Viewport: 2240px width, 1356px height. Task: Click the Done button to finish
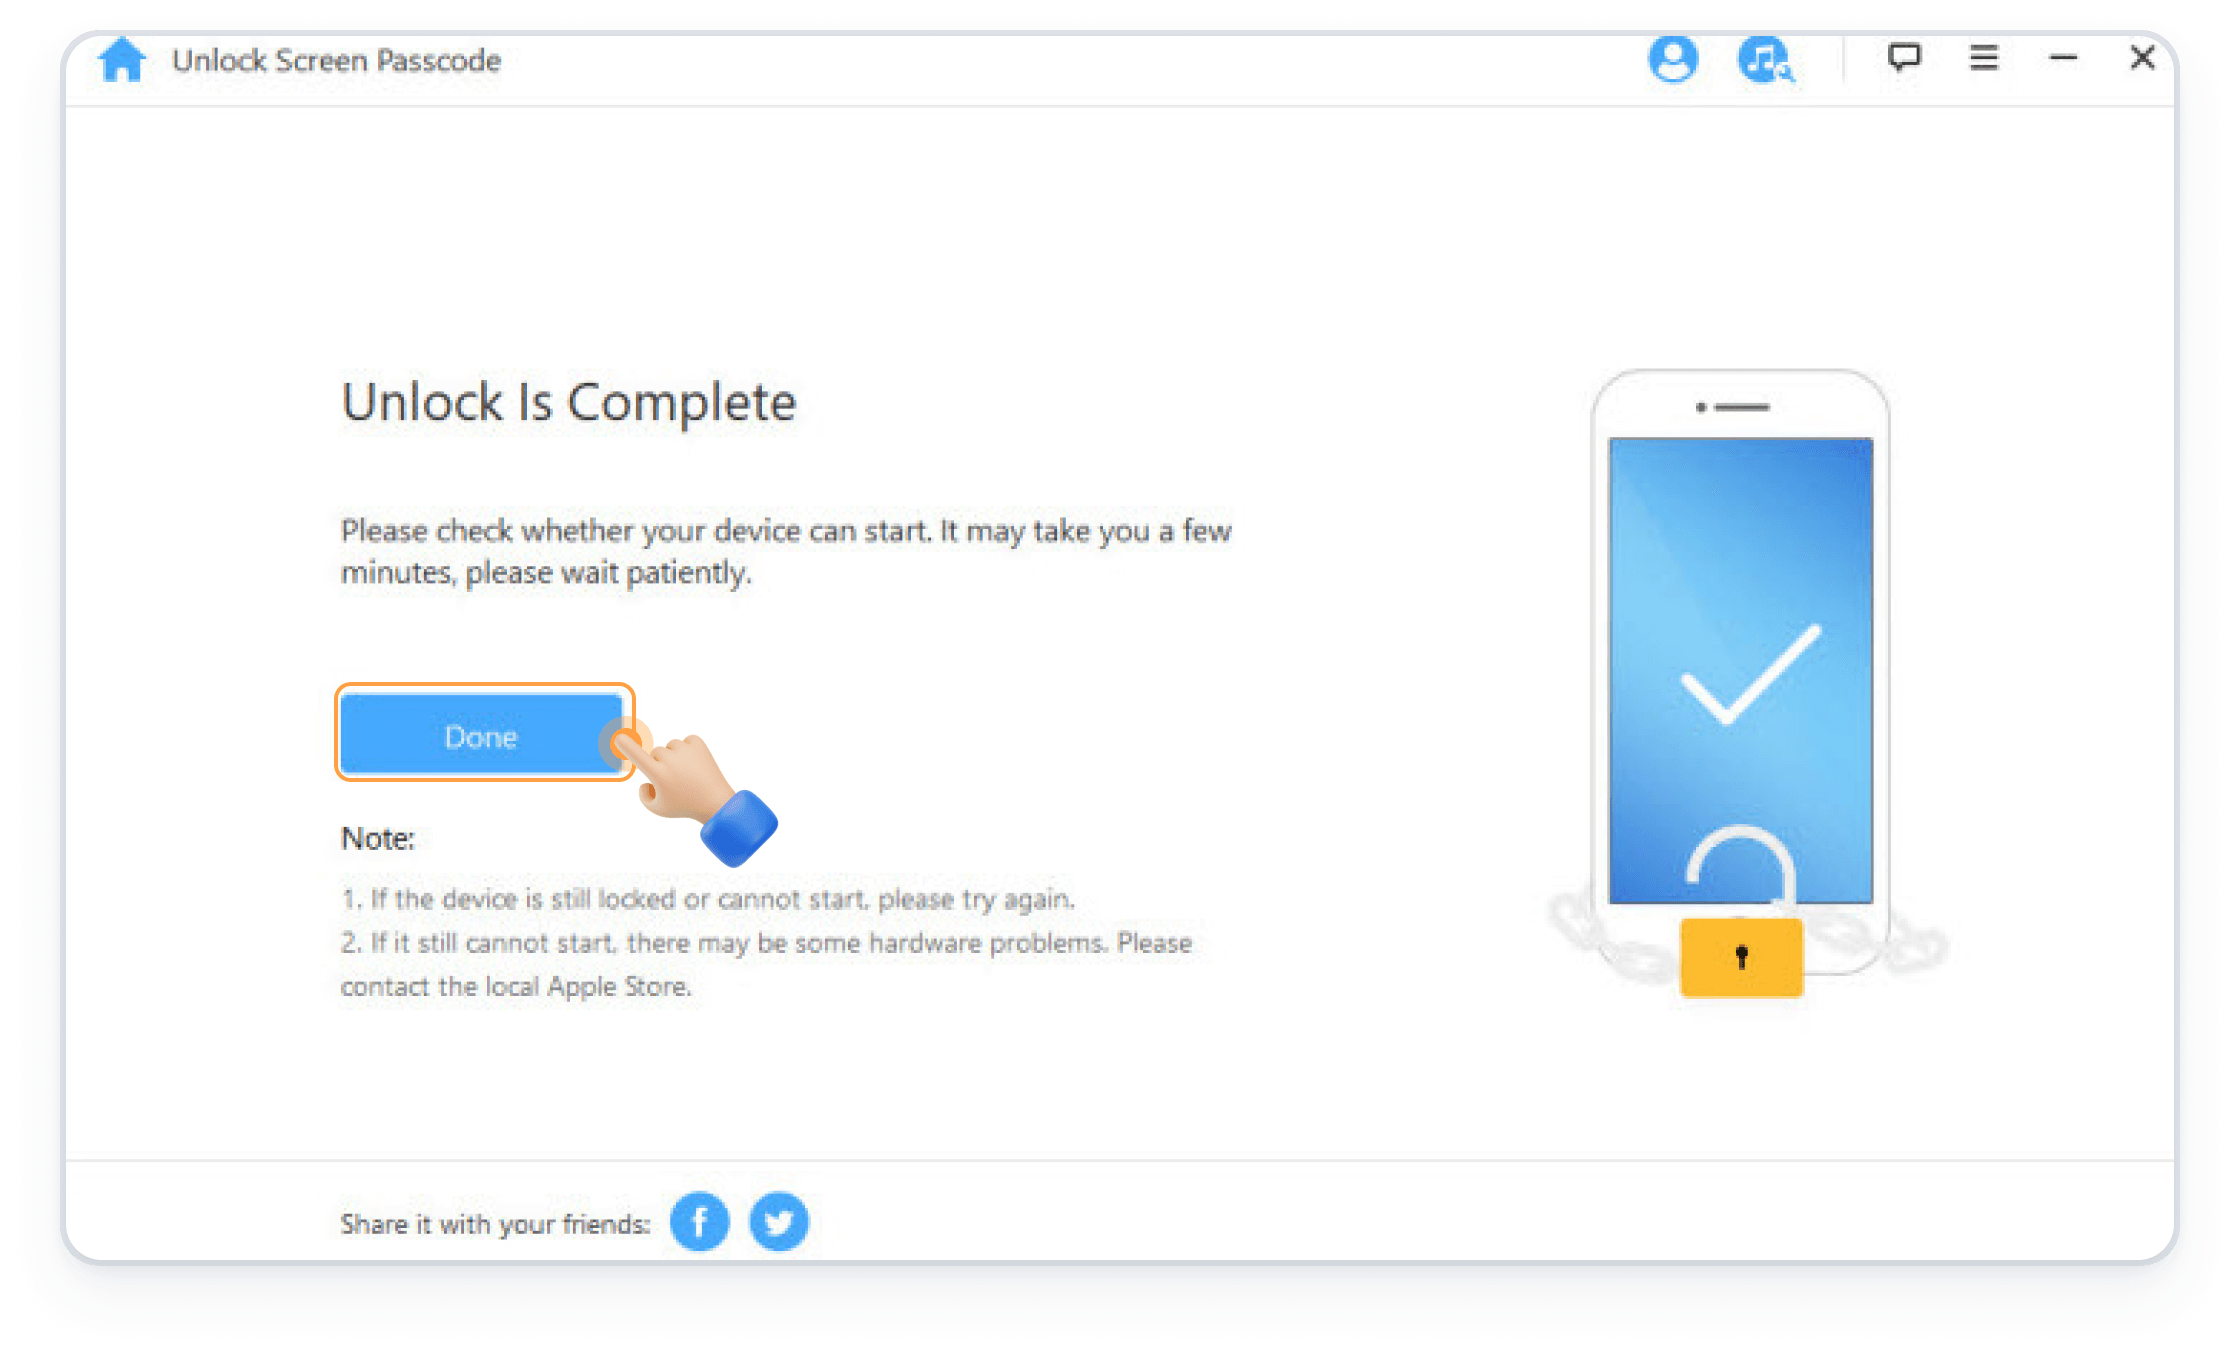(480, 736)
